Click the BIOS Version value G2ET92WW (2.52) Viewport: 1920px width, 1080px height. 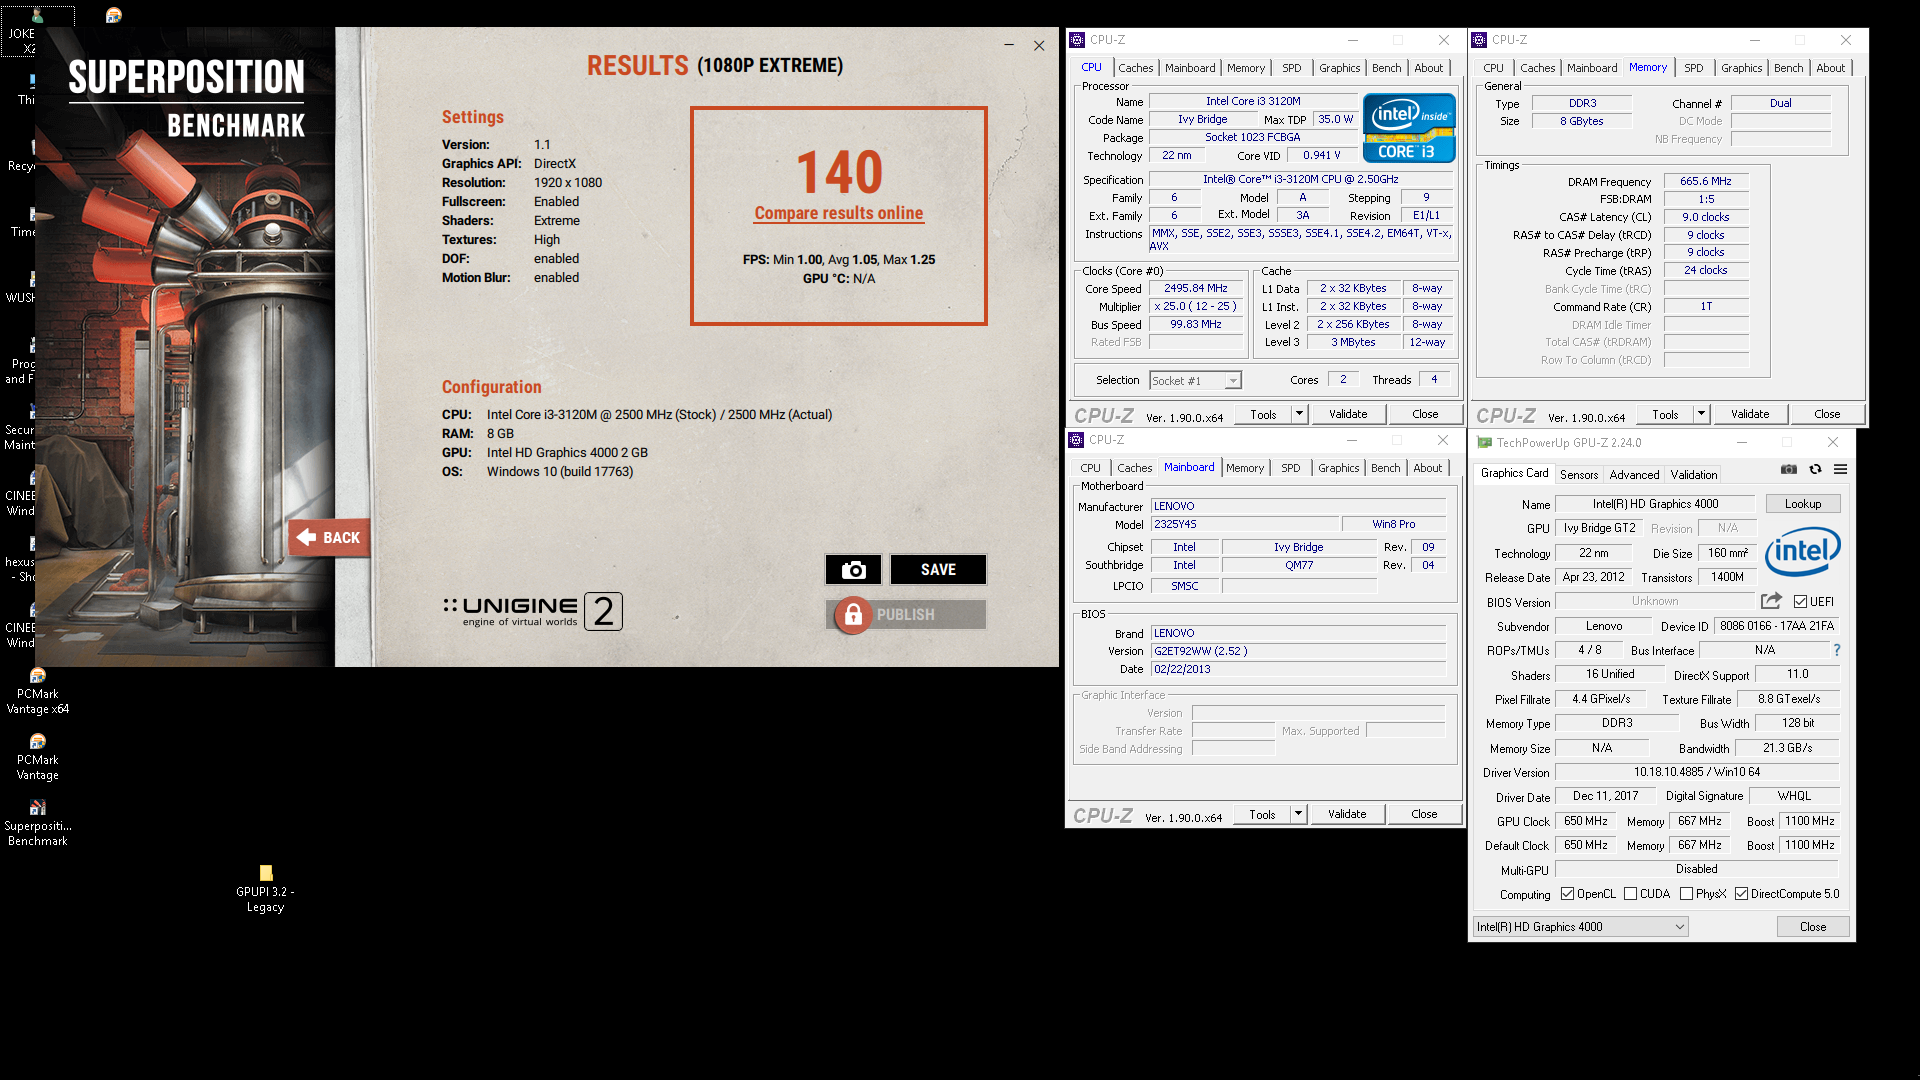[1298, 651]
